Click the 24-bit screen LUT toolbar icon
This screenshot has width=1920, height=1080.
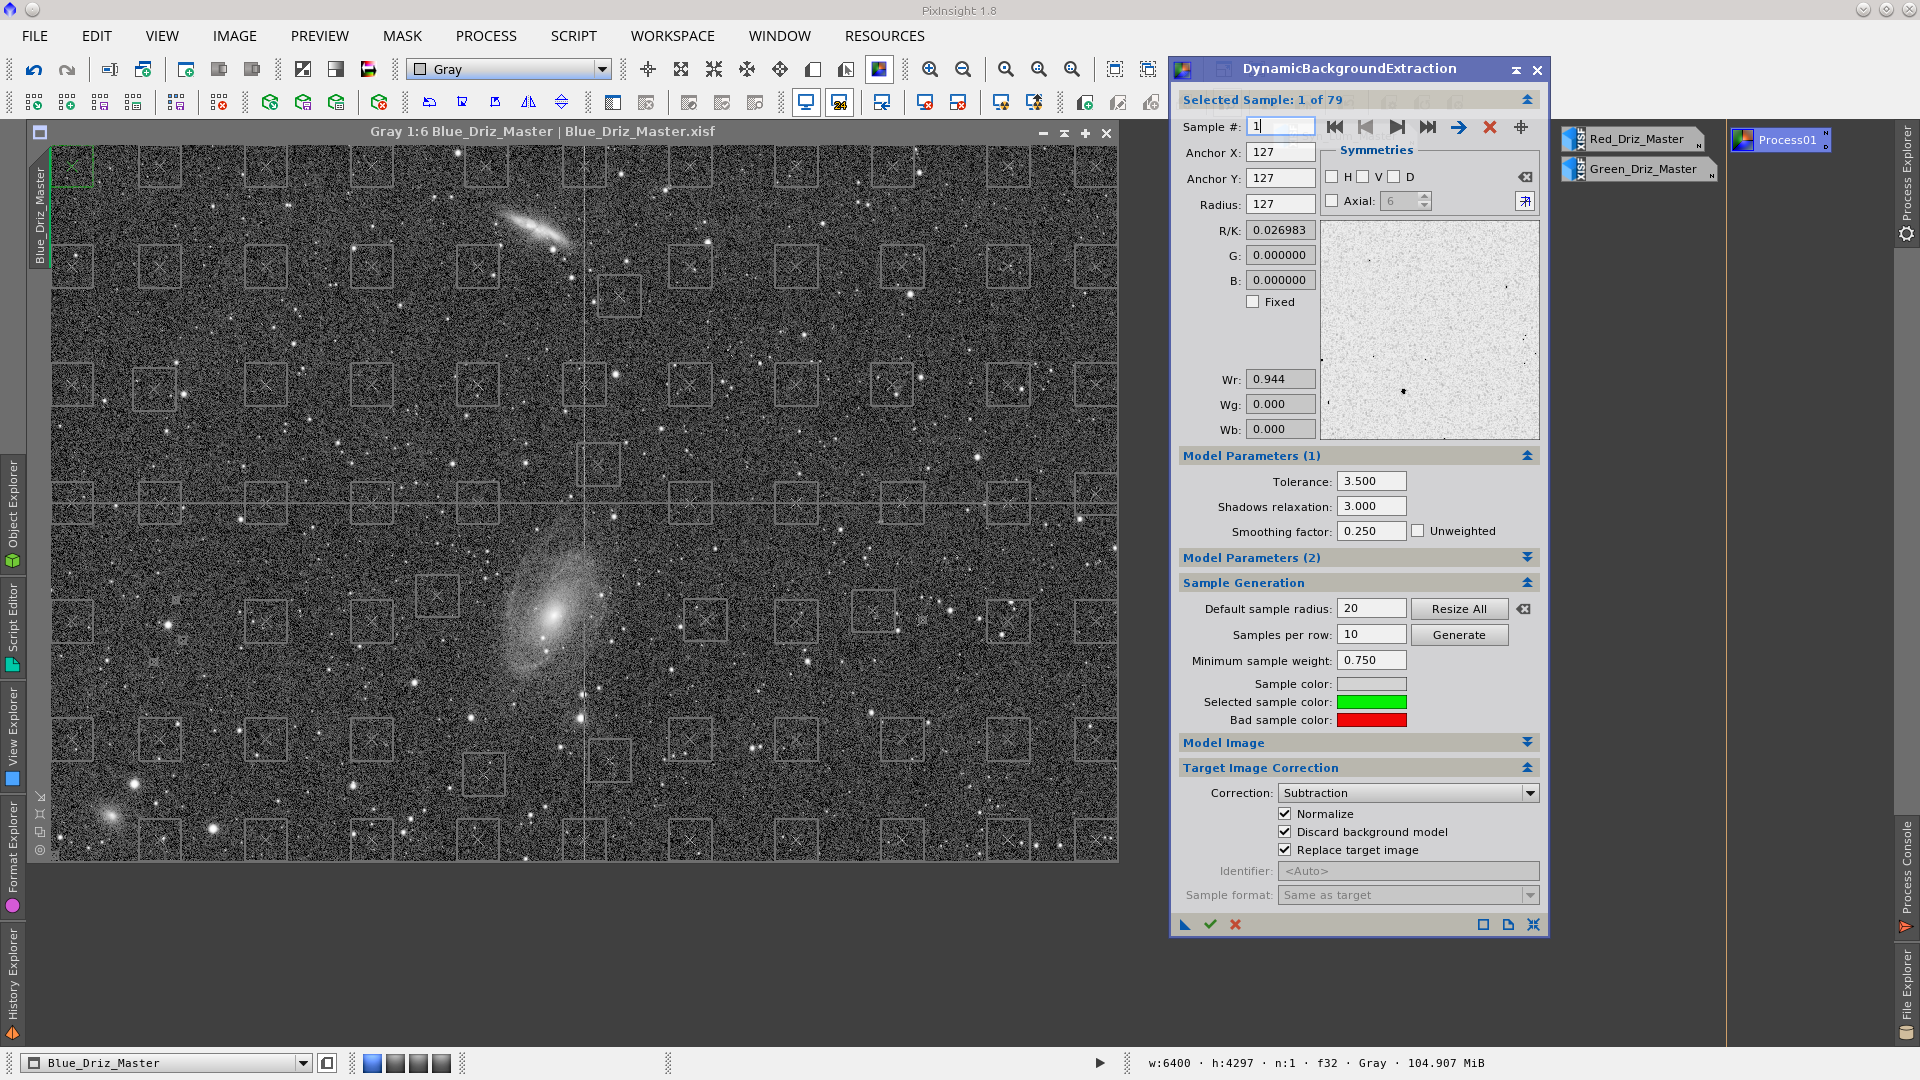click(840, 102)
